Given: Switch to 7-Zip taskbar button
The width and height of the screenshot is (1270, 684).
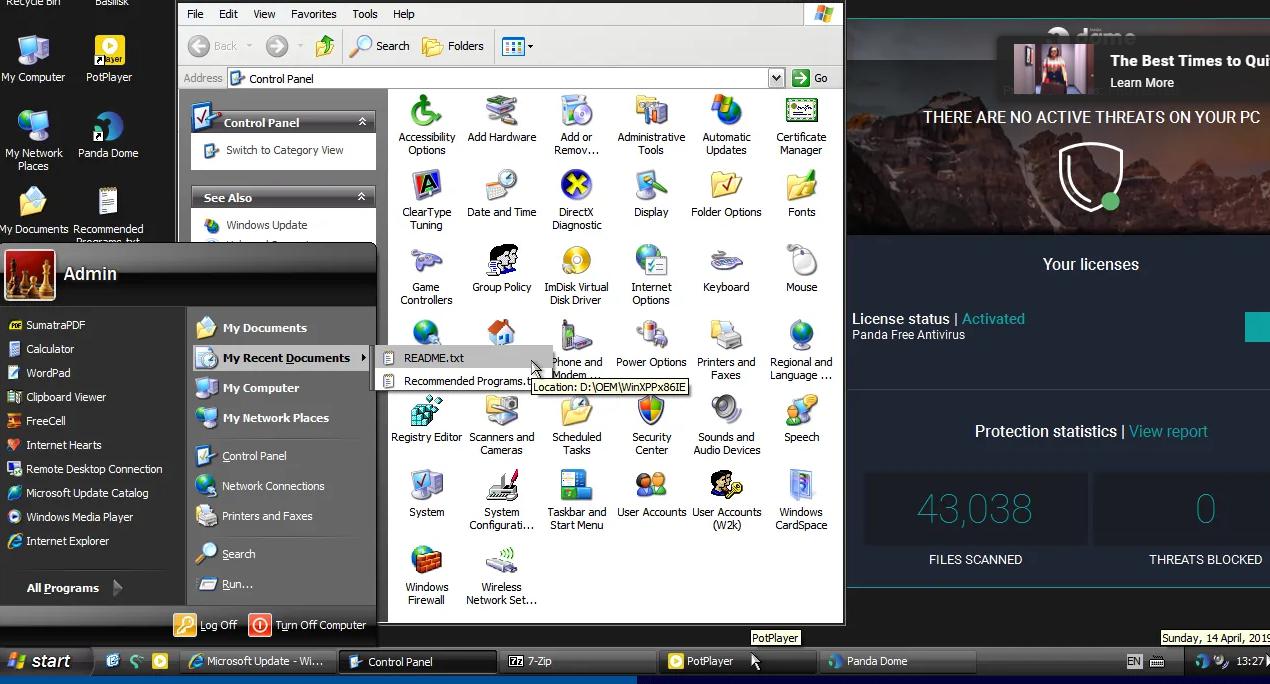Looking at the screenshot, I should (x=578, y=661).
